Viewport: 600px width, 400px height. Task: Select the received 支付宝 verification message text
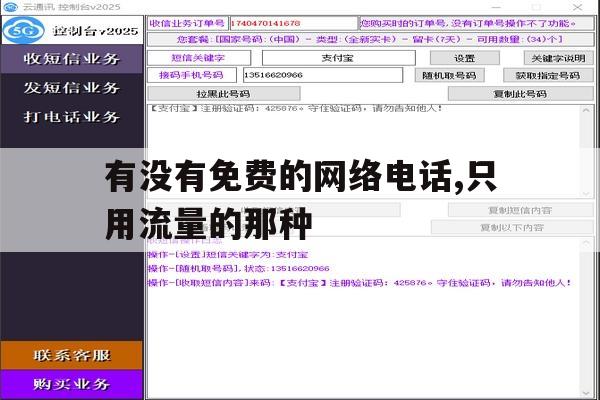[296, 108]
